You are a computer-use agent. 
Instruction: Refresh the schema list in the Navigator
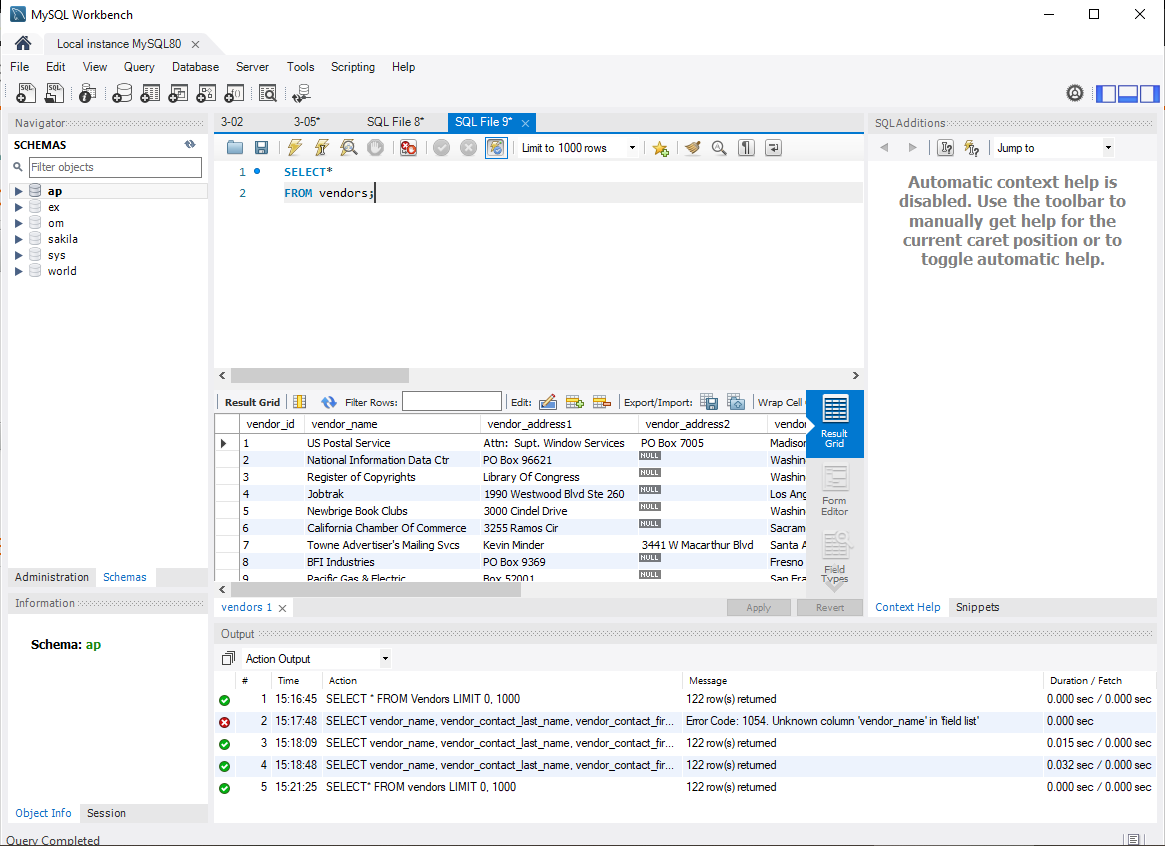pyautogui.click(x=189, y=144)
